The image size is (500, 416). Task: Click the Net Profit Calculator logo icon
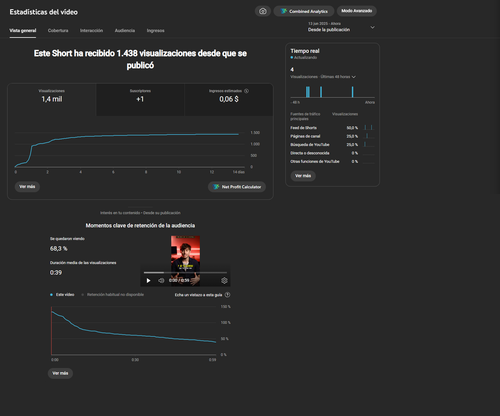click(217, 187)
